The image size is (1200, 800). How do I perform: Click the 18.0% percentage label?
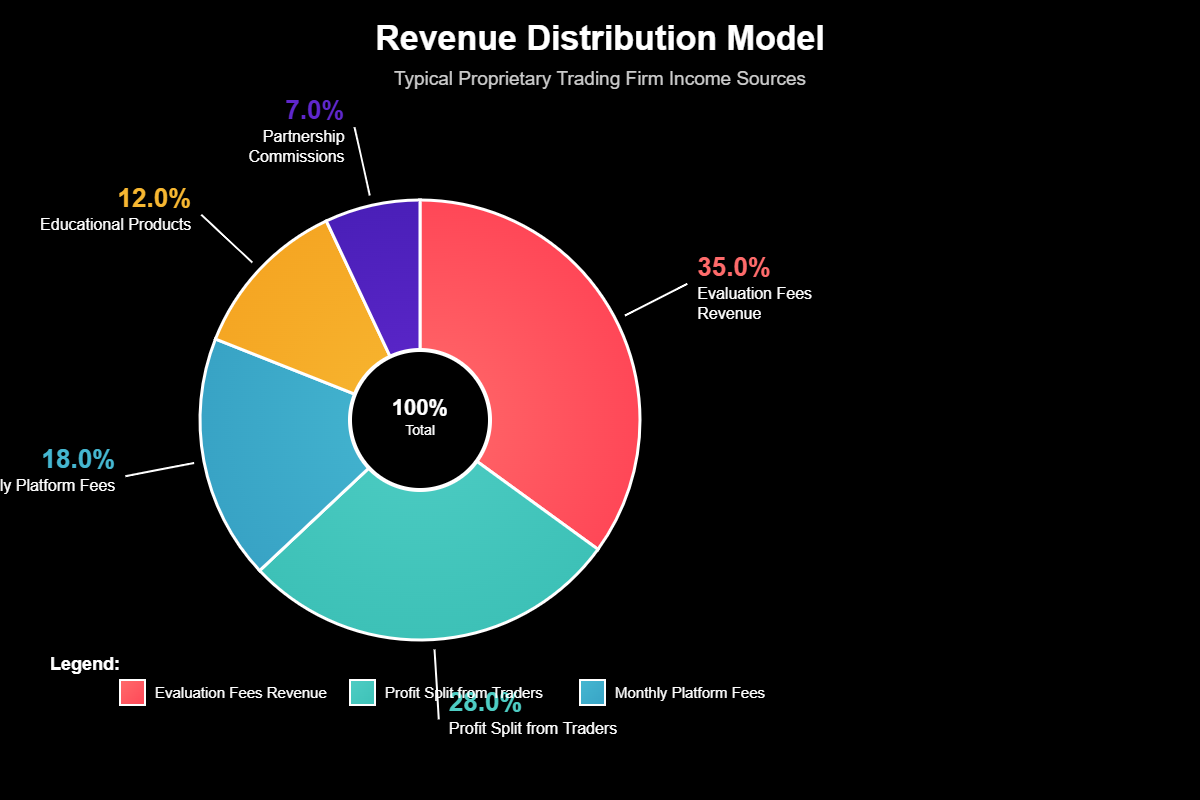(x=78, y=459)
